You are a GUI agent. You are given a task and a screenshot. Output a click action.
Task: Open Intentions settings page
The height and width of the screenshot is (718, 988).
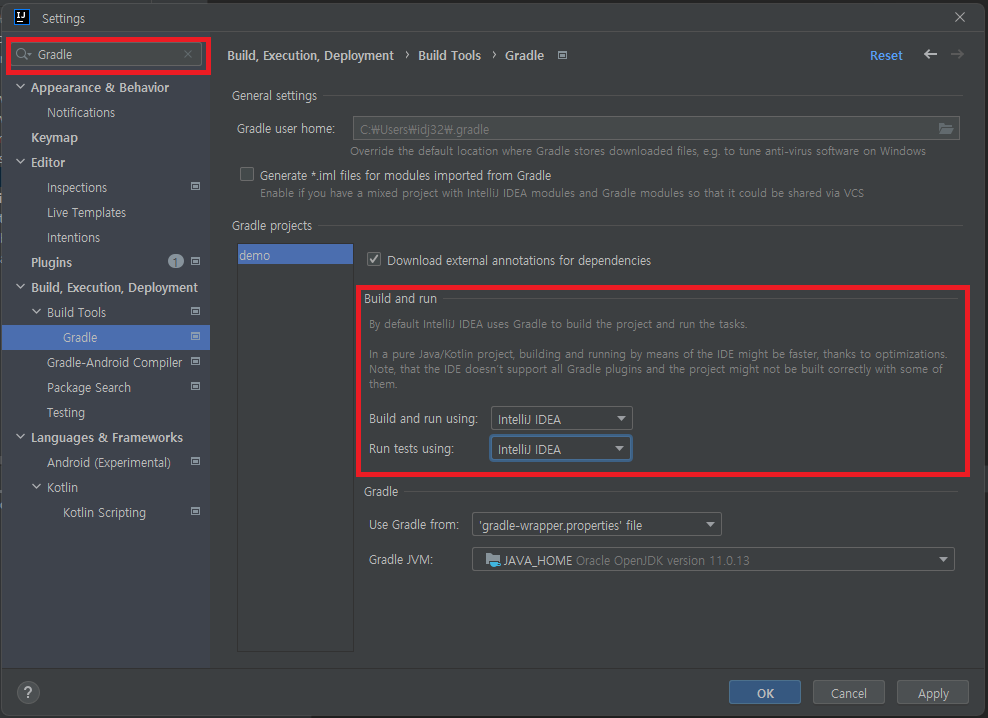coord(73,238)
